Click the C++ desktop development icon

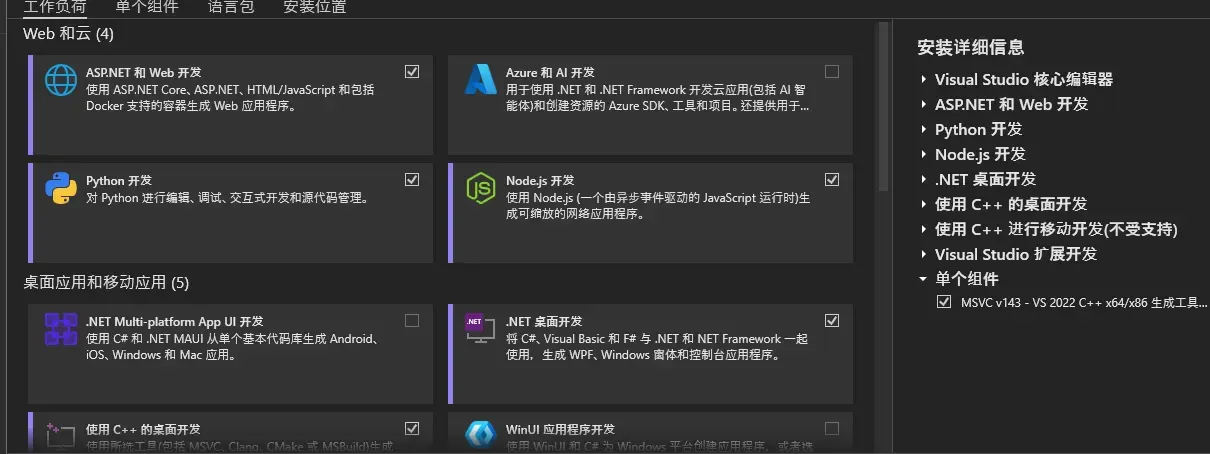pyautogui.click(x=62, y=436)
